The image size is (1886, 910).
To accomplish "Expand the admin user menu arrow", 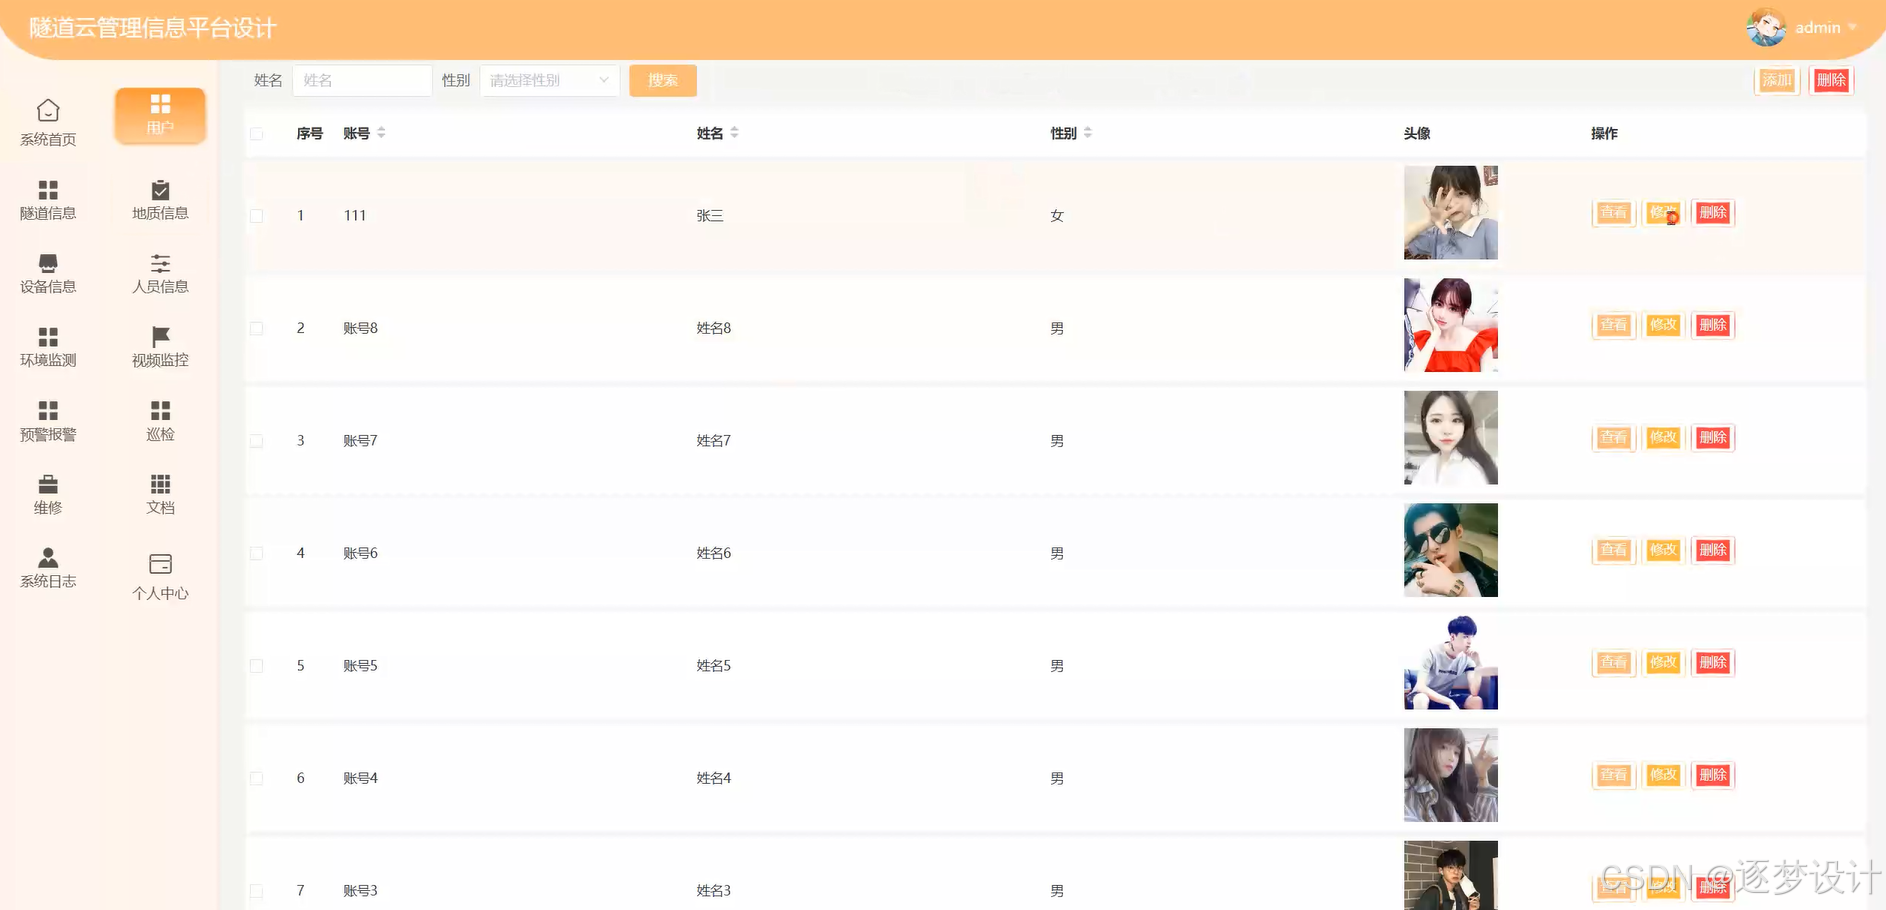I will [1853, 28].
